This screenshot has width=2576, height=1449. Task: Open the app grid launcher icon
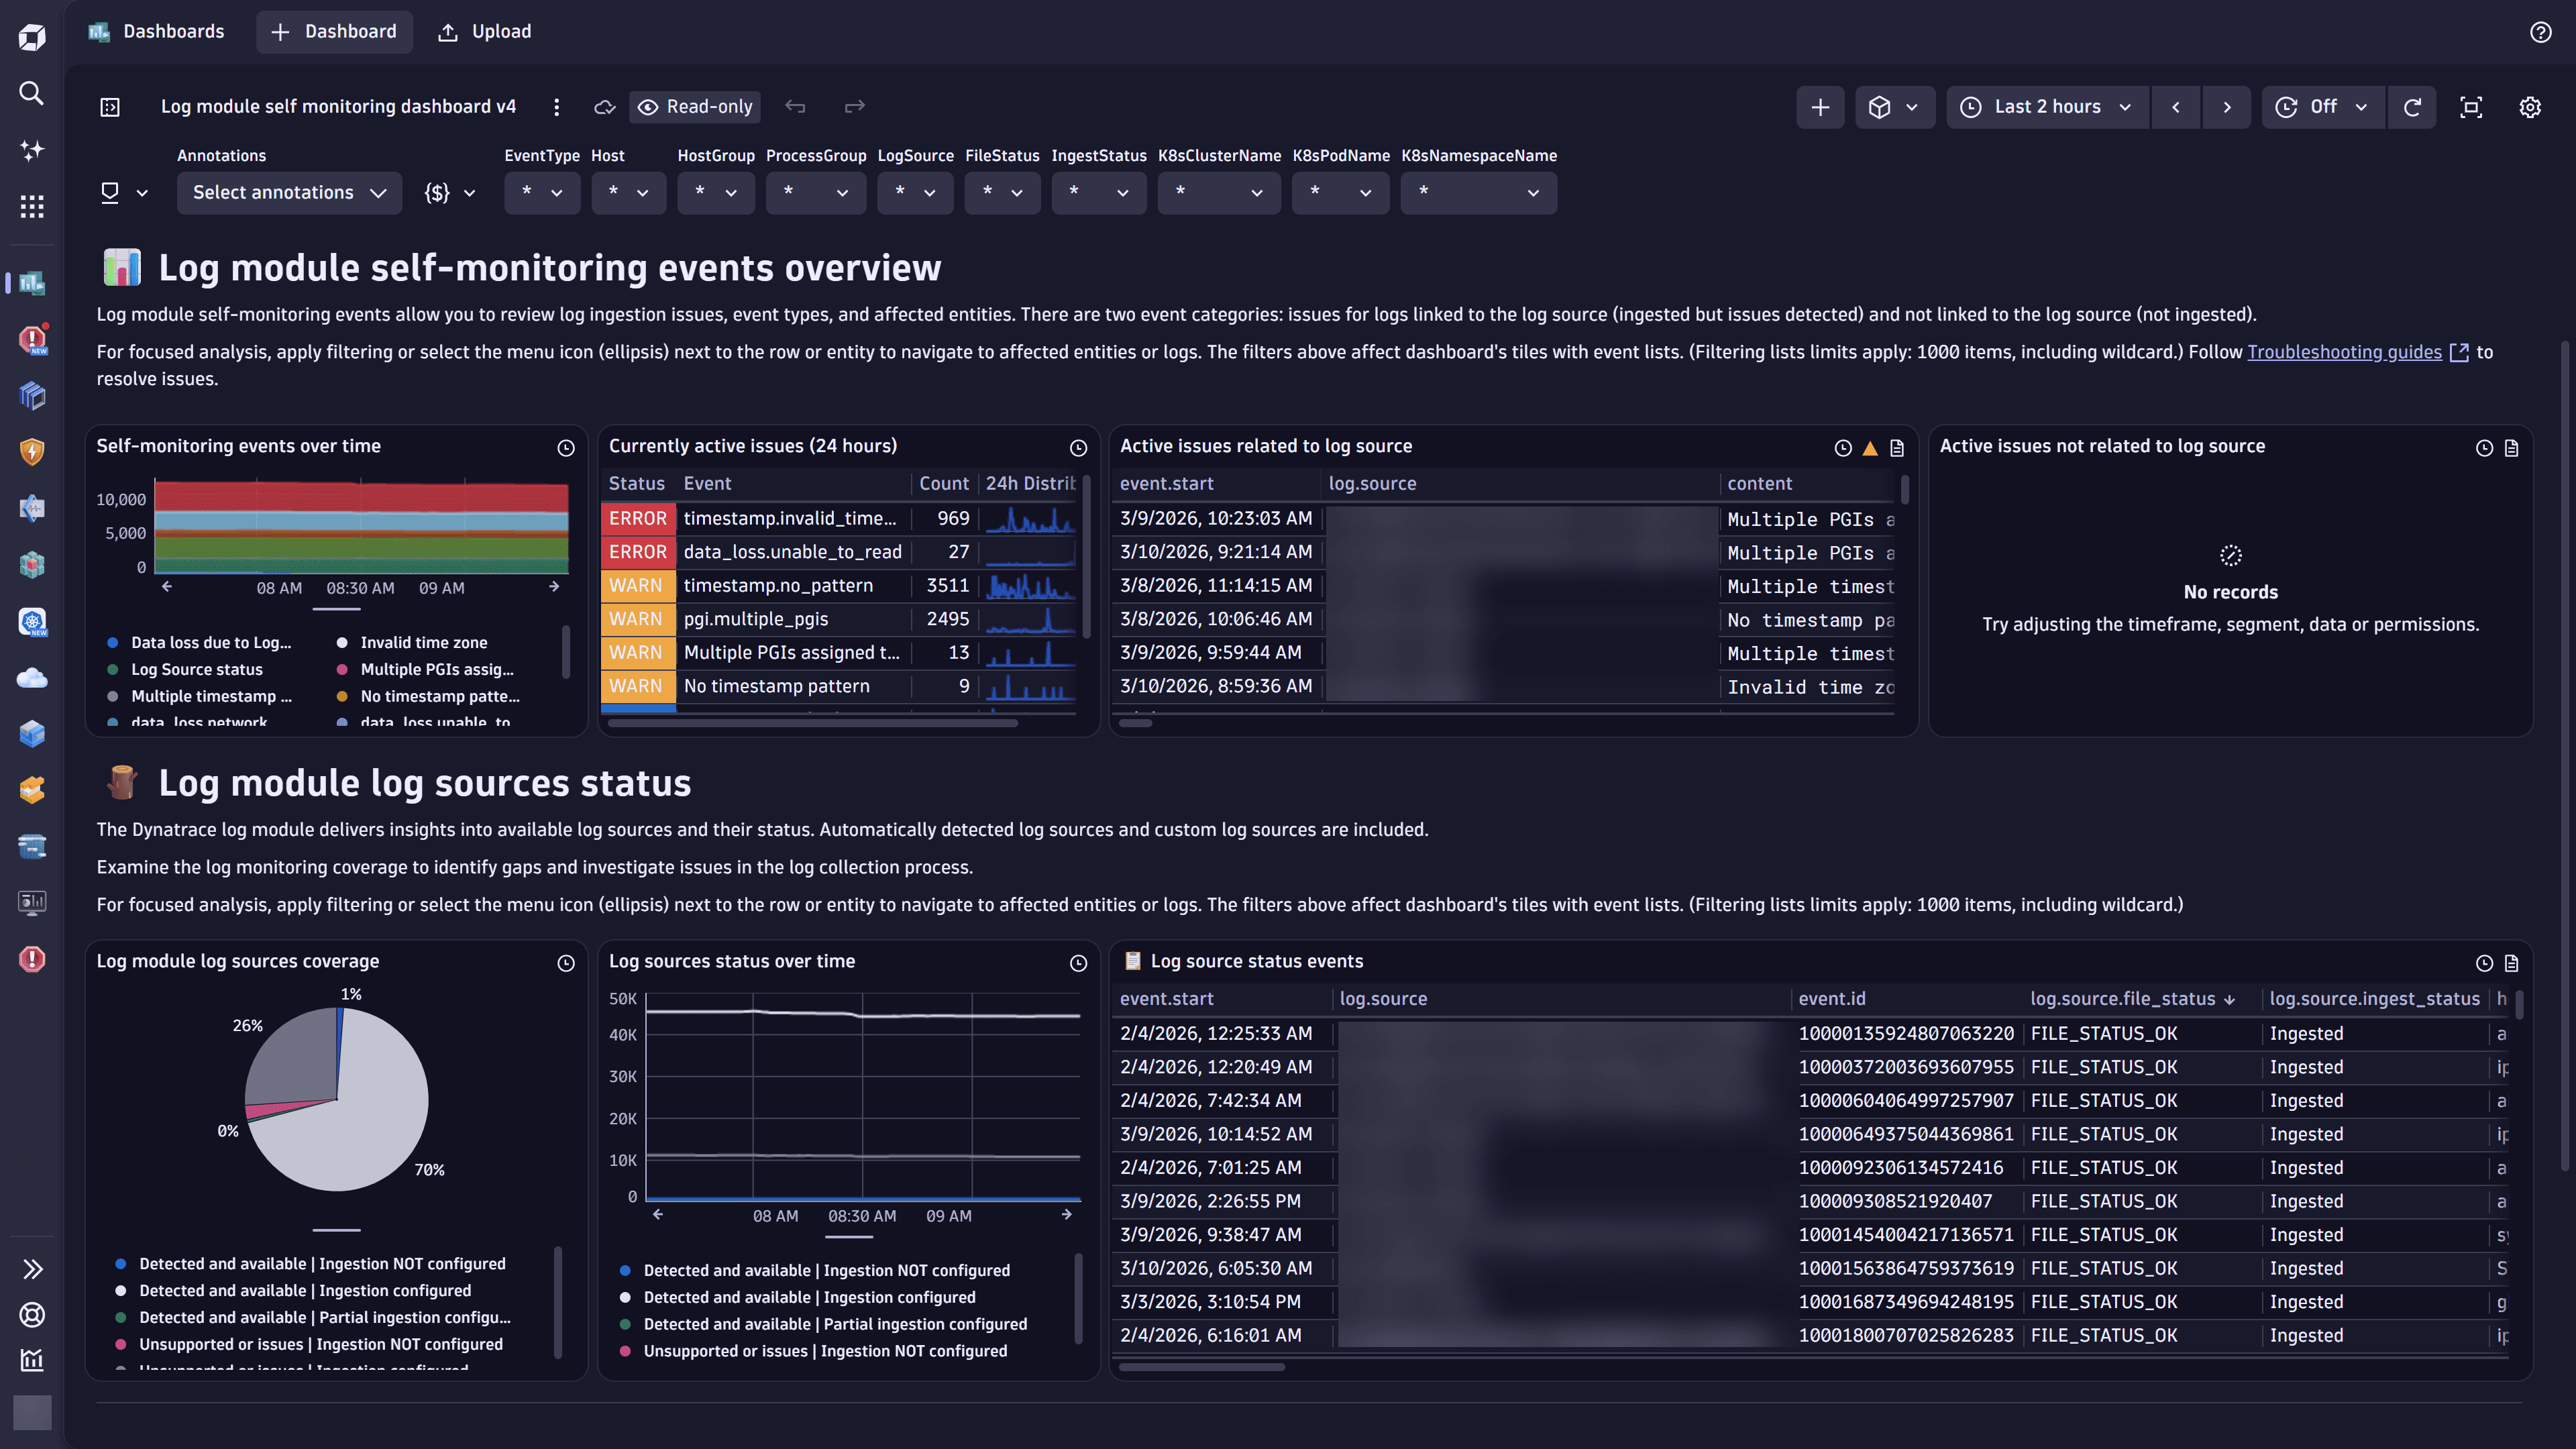coord(31,206)
